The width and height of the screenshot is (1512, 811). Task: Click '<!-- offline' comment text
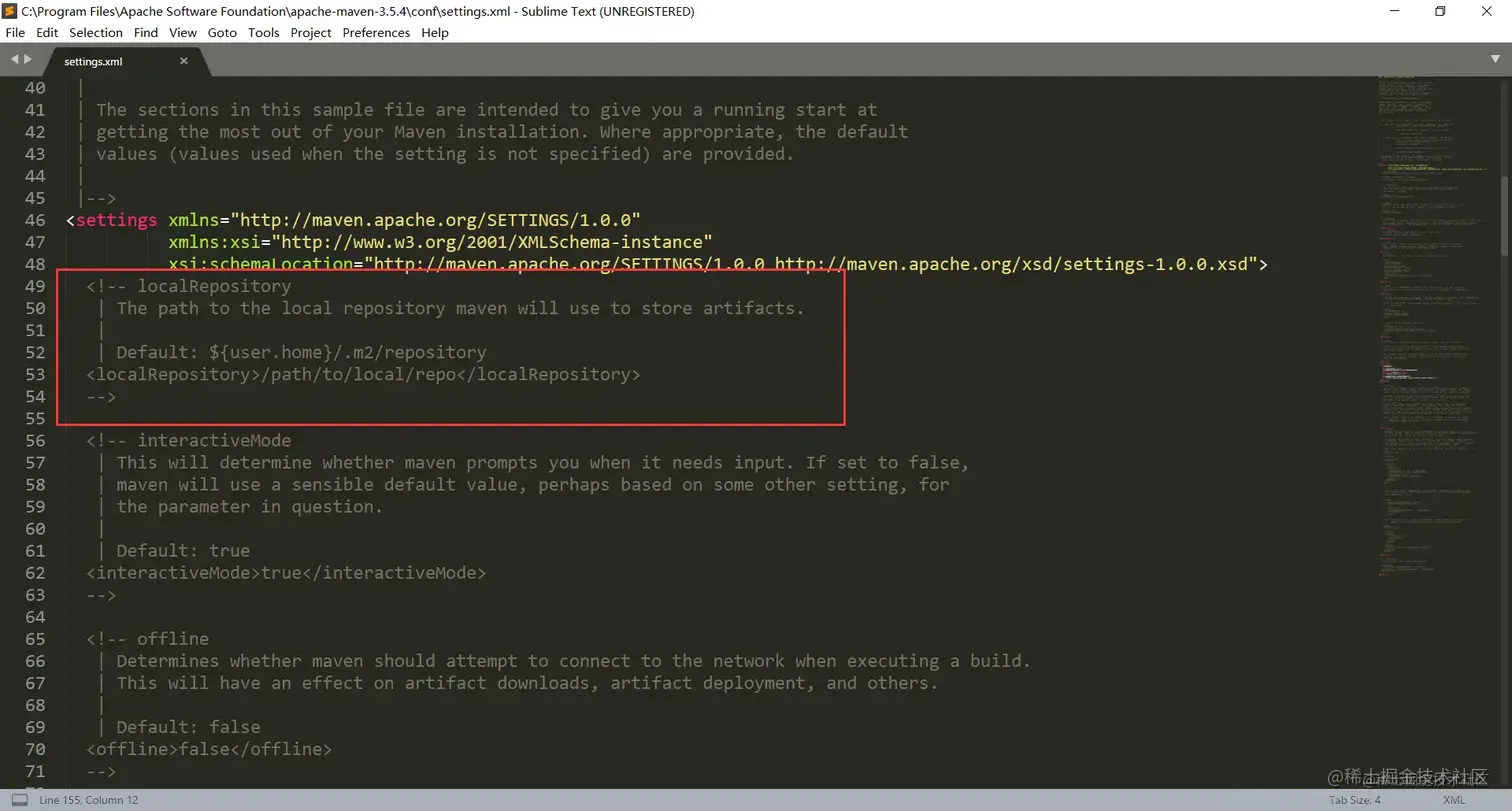pos(148,639)
